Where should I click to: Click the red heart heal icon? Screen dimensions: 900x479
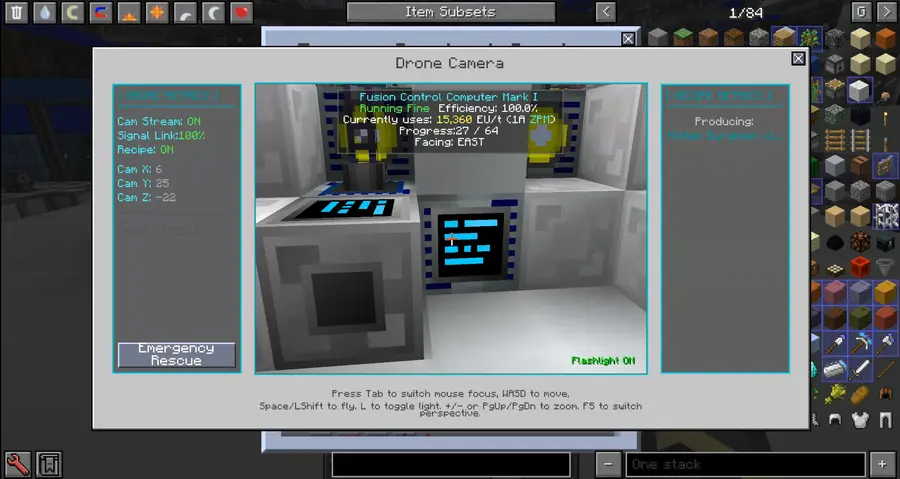[241, 12]
